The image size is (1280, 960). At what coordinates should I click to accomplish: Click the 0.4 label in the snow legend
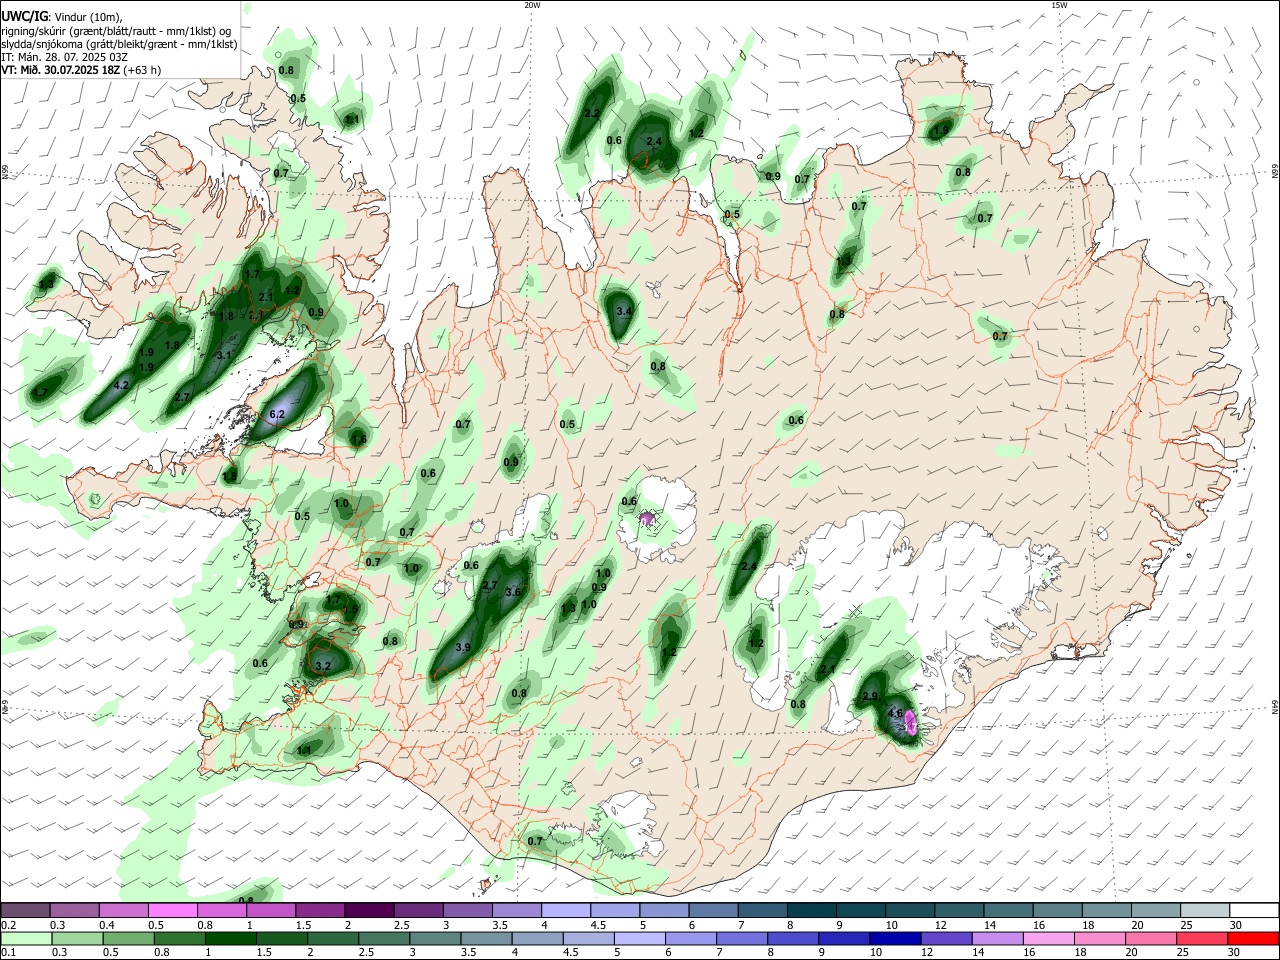(x=107, y=925)
